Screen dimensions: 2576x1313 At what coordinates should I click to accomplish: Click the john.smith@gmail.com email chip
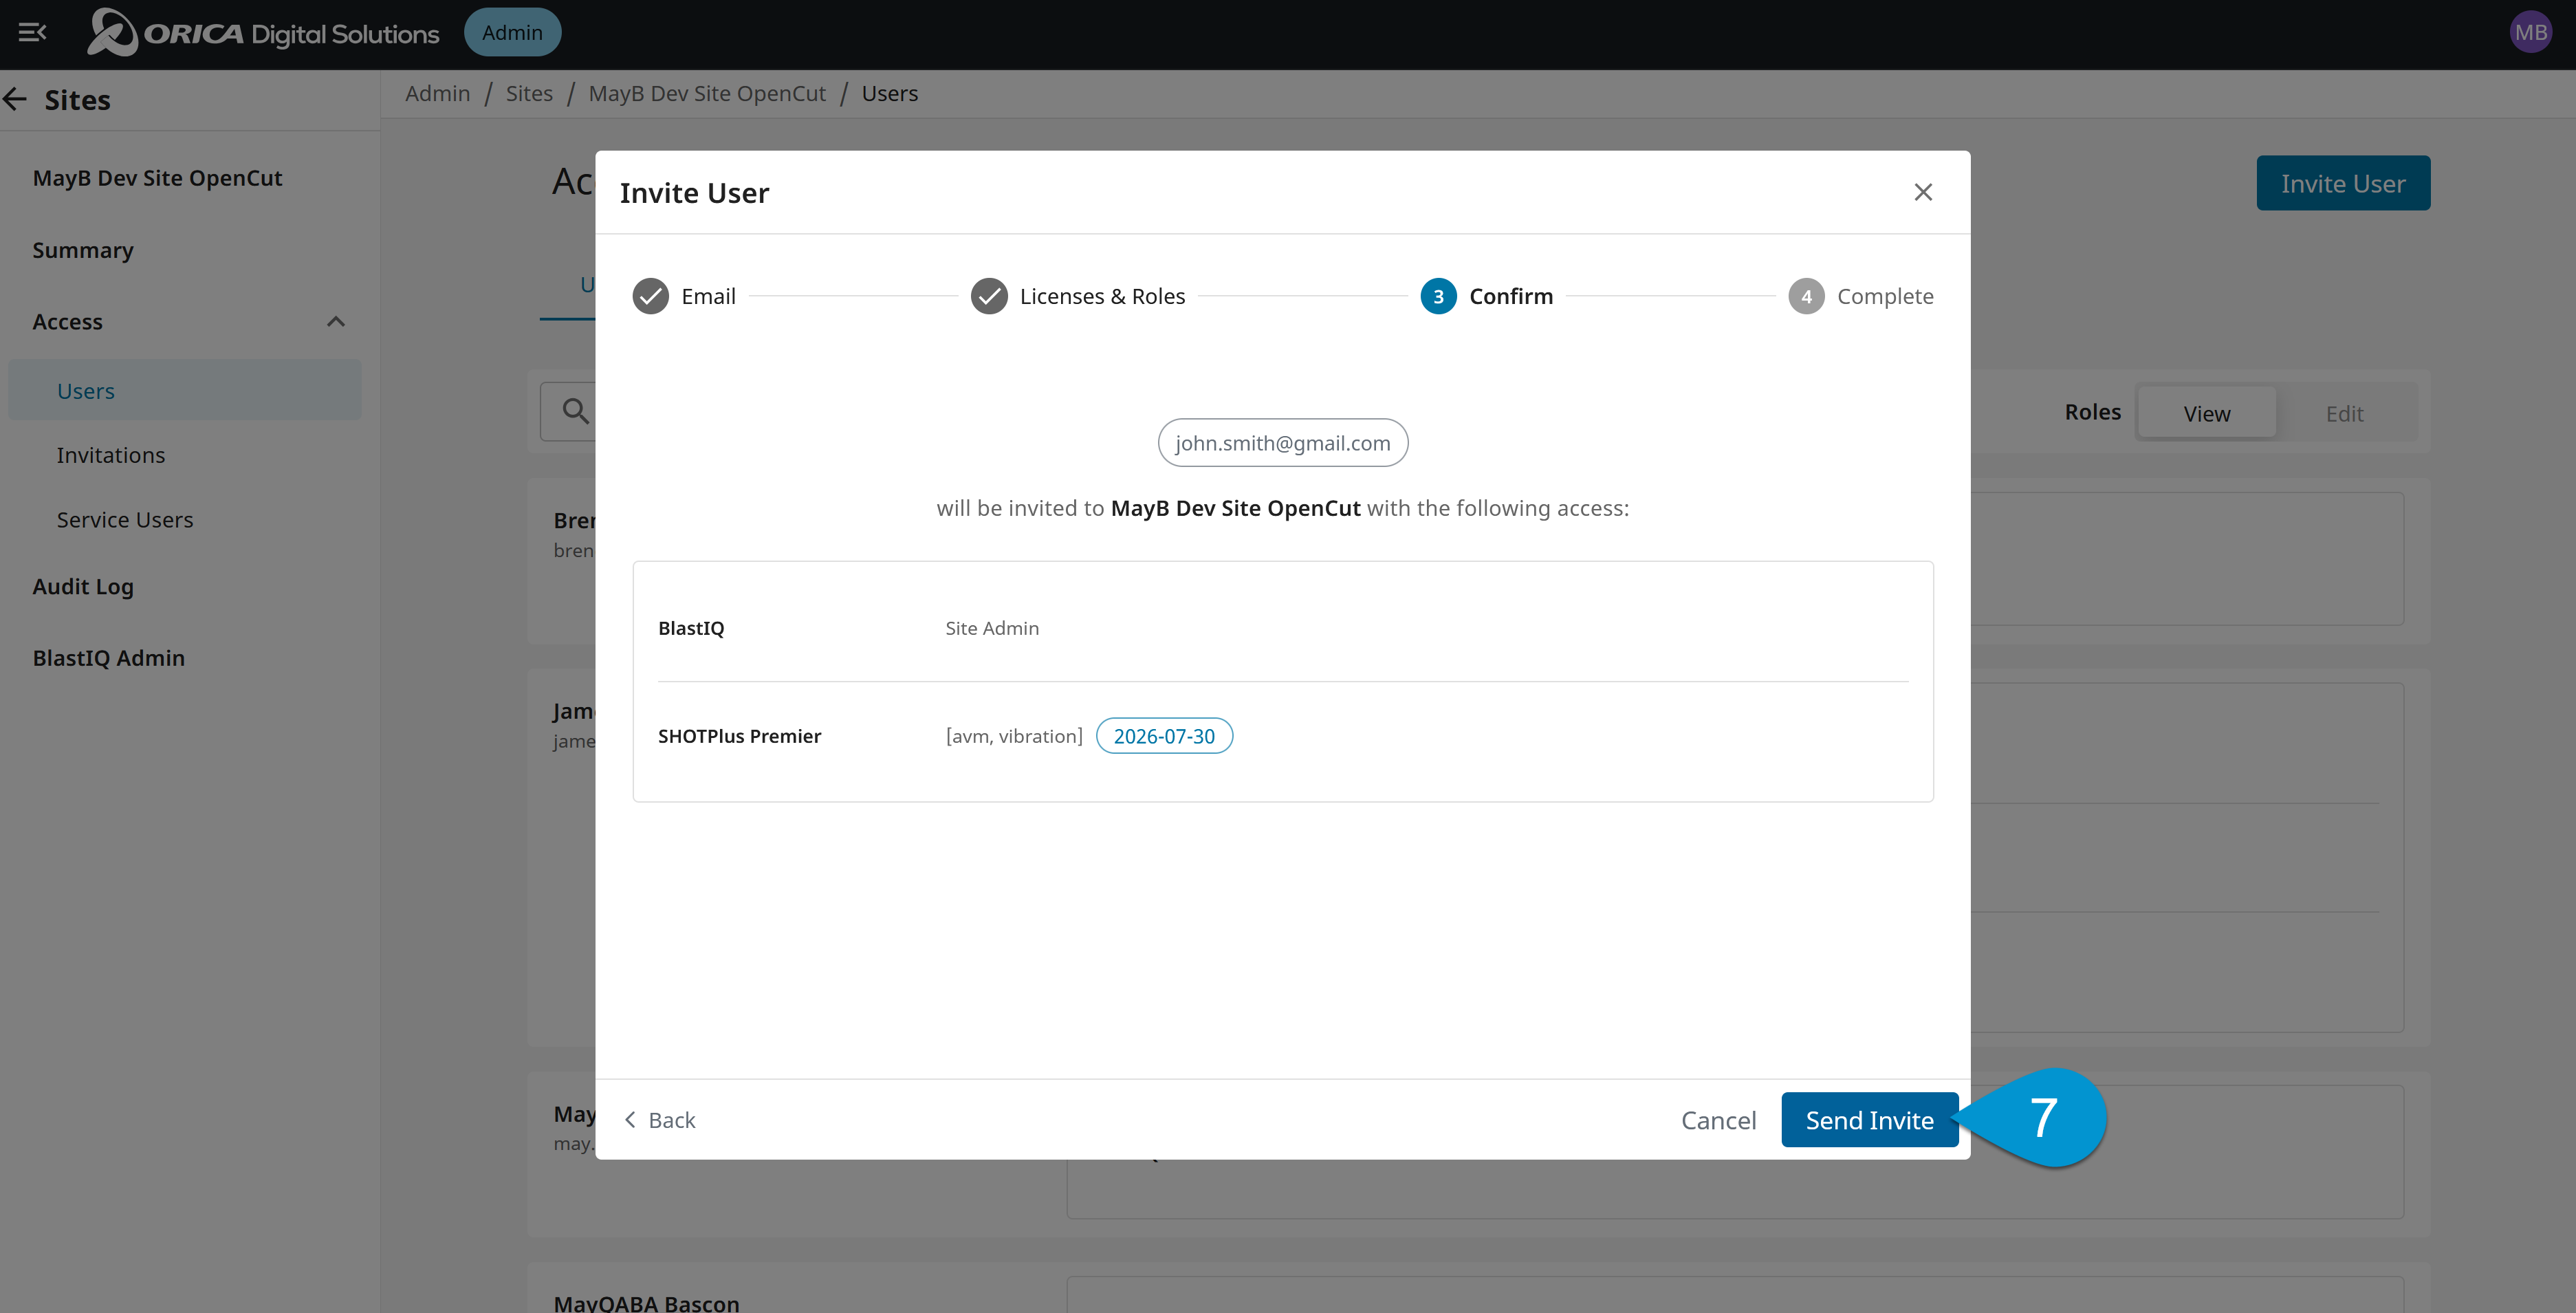1283,443
